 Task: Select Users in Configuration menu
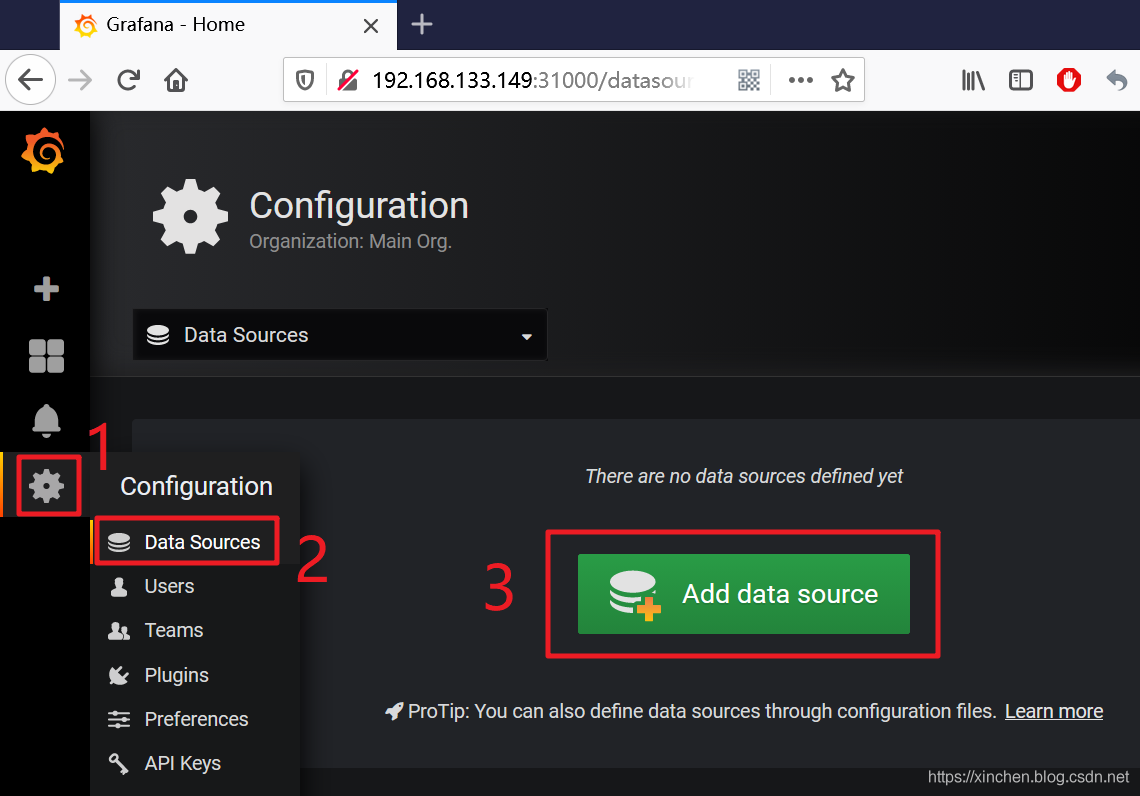169,586
